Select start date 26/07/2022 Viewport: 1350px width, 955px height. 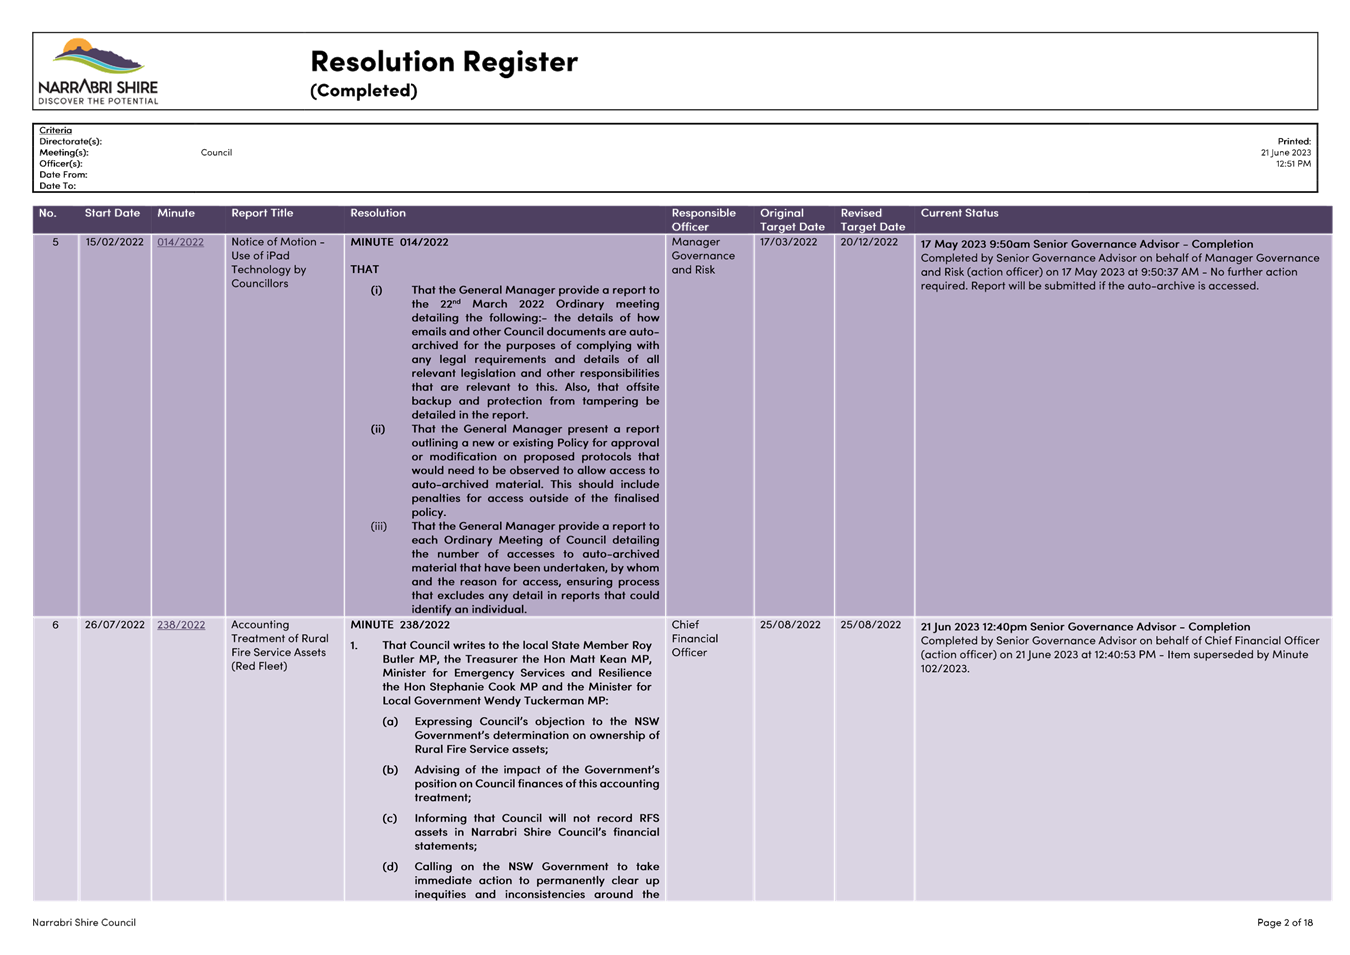[x=114, y=625]
